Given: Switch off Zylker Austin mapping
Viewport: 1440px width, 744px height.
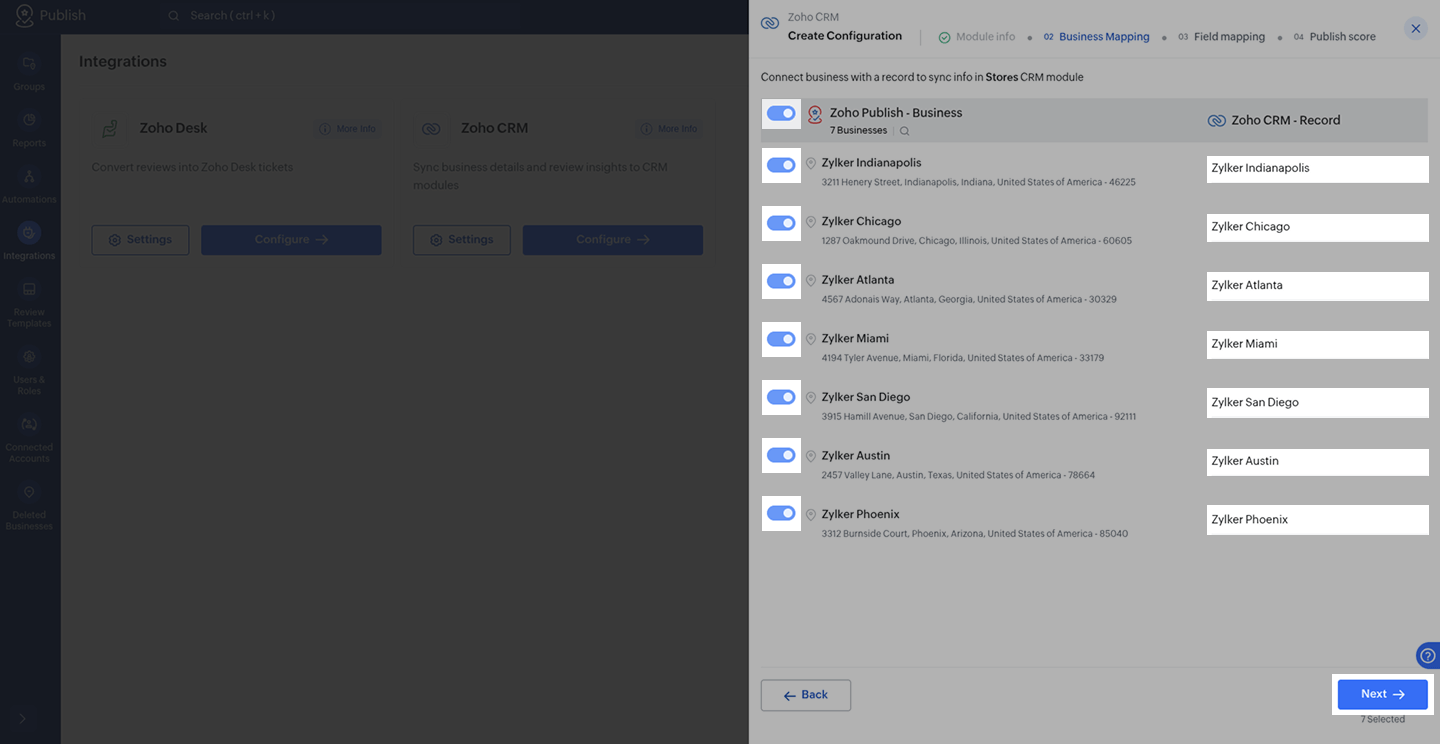Looking at the screenshot, I should [781, 455].
